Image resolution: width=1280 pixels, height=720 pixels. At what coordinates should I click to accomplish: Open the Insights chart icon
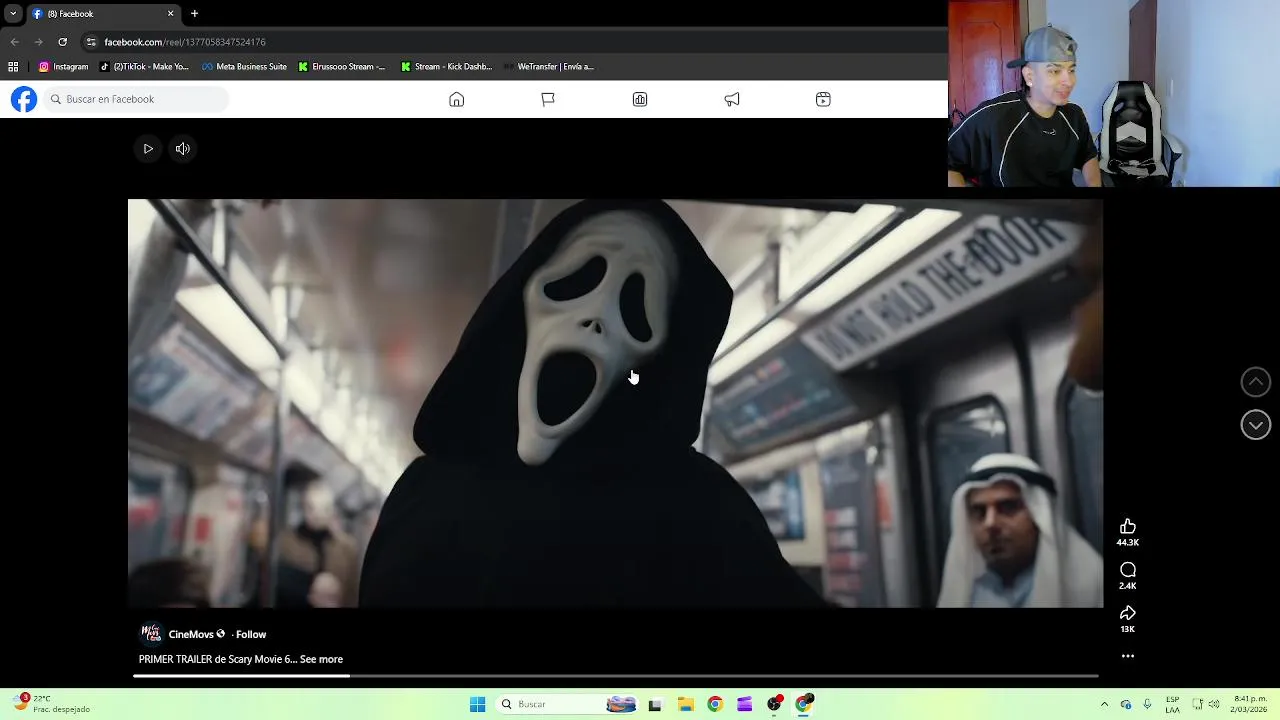[640, 99]
